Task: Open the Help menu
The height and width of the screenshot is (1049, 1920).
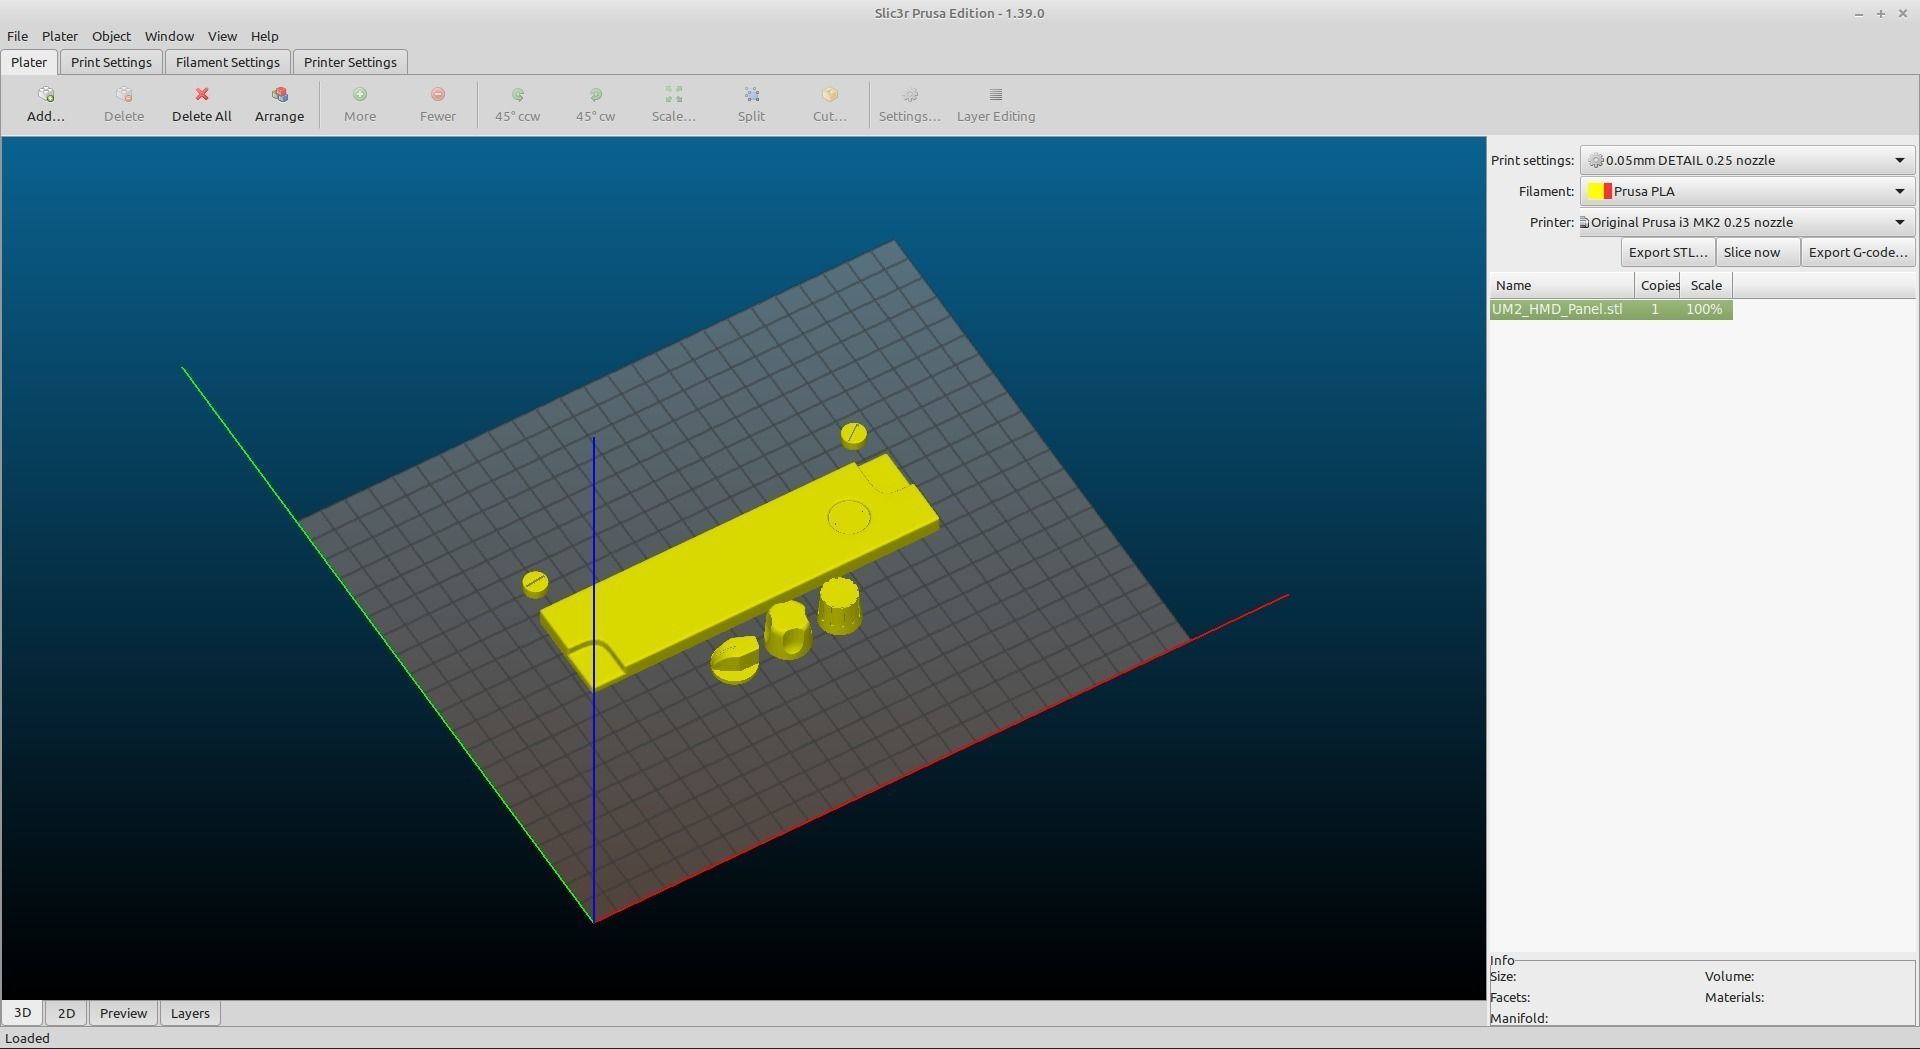Action: (264, 36)
